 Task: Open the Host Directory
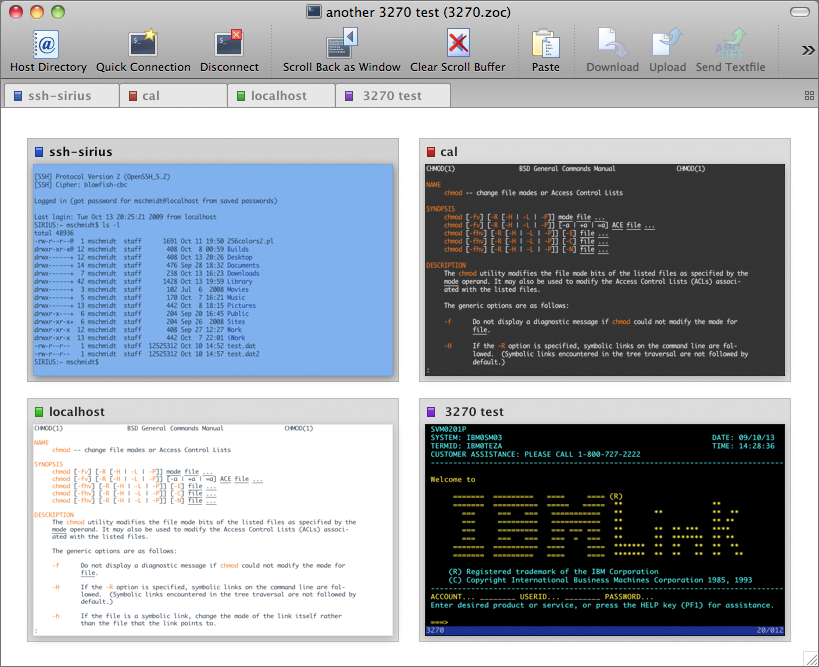48,45
